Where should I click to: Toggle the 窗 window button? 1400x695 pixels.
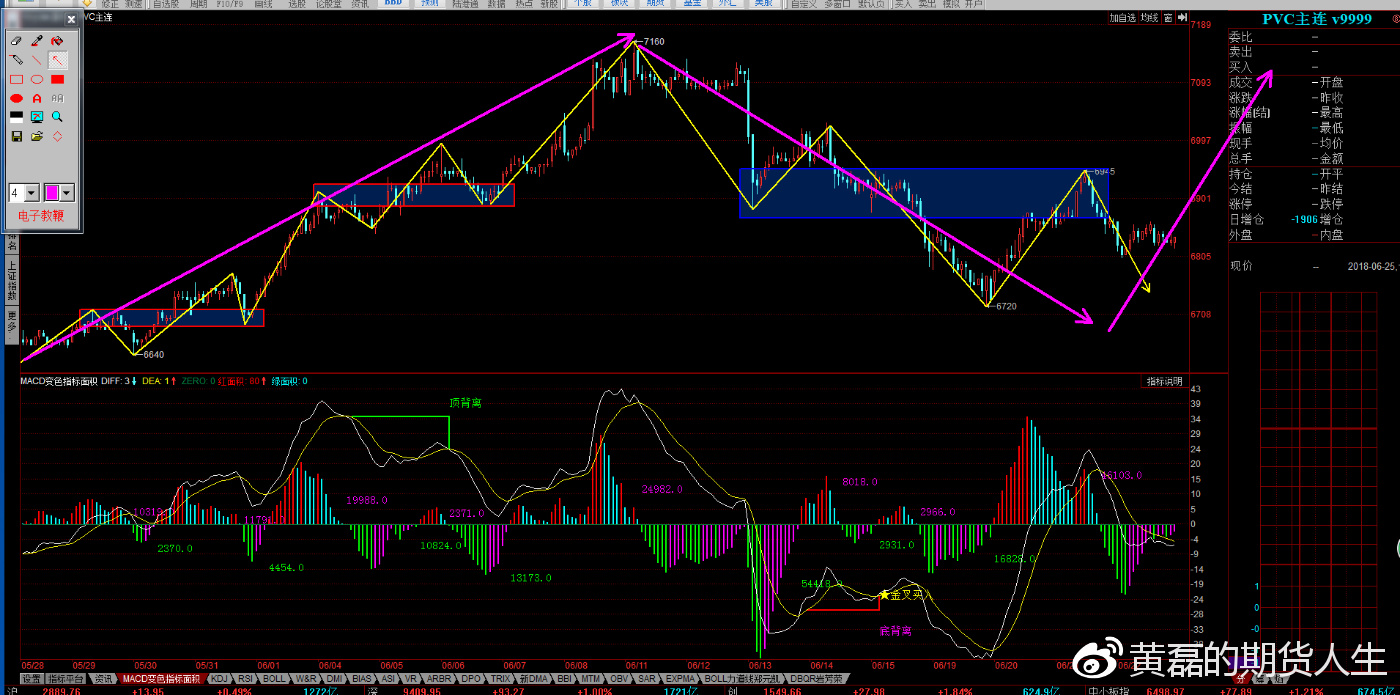(x=1167, y=18)
